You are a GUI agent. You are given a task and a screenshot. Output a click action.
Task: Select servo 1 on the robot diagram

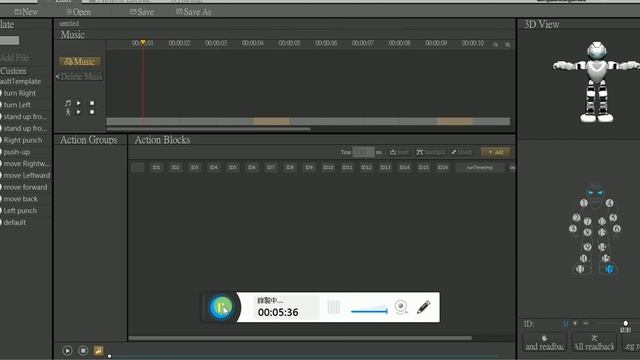tap(584, 203)
